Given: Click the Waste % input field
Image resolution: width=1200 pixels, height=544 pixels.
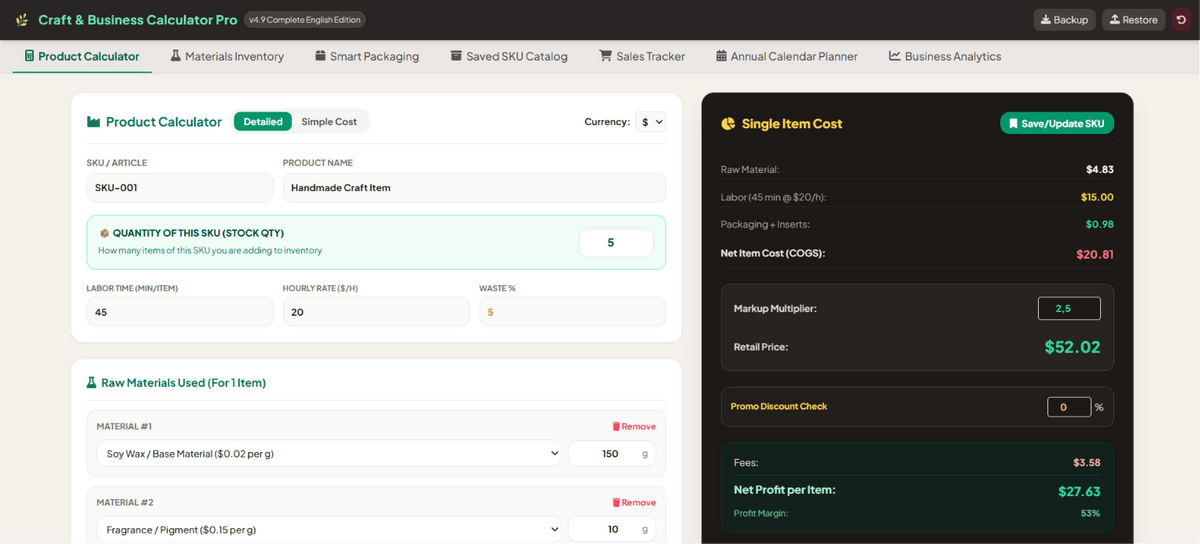Looking at the screenshot, I should click(x=572, y=312).
